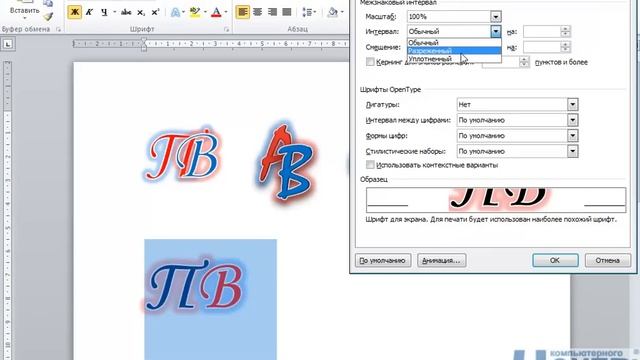Click the kerning points spinner arrows

coord(524,62)
